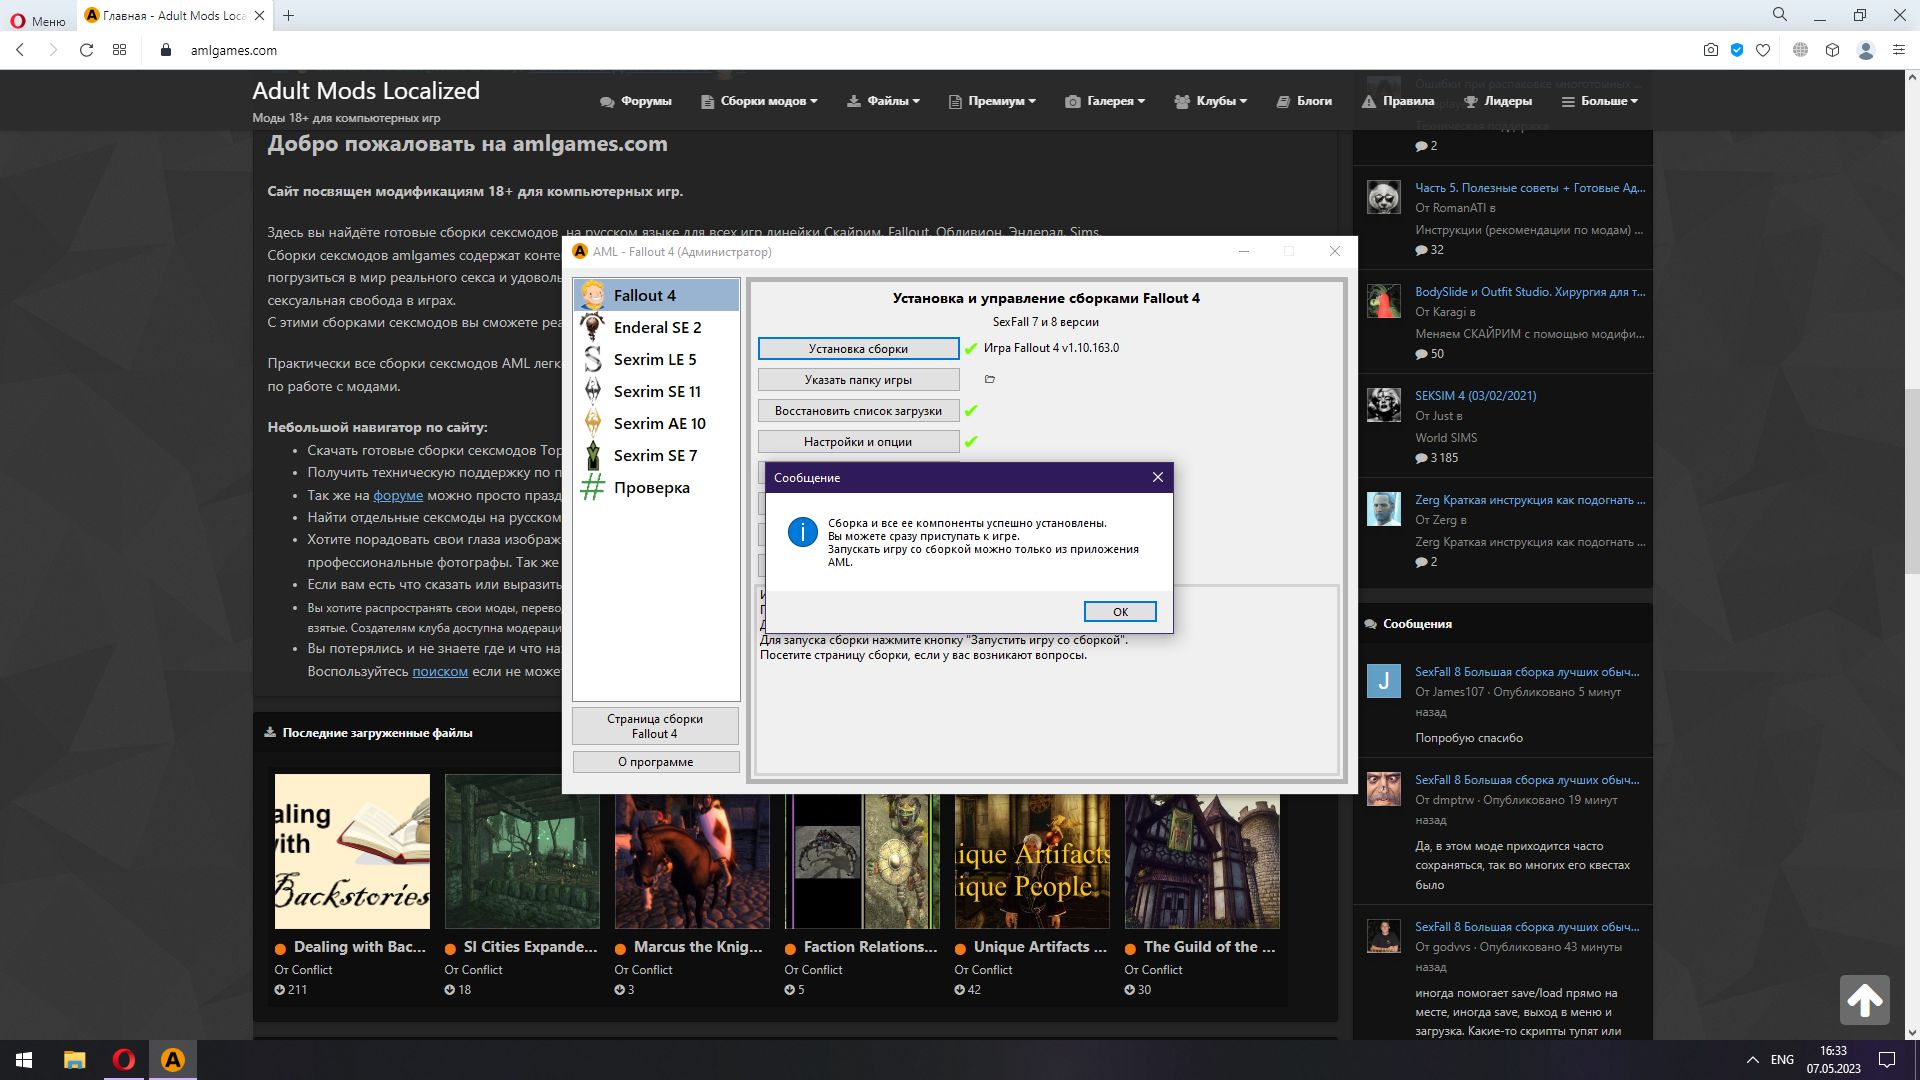Open Dealing with Backstories thumbnail
The width and height of the screenshot is (1920, 1080).
352,851
